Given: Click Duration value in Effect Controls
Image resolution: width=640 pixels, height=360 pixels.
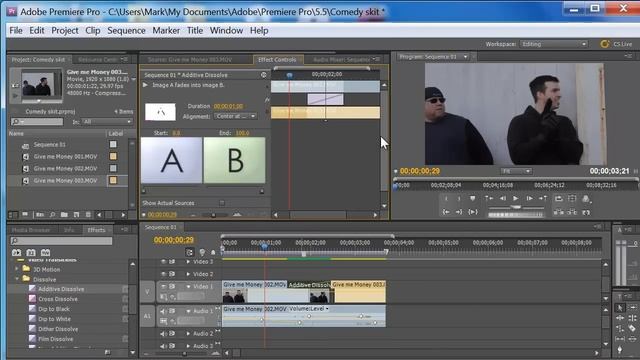Looking at the screenshot, I should 228,106.
